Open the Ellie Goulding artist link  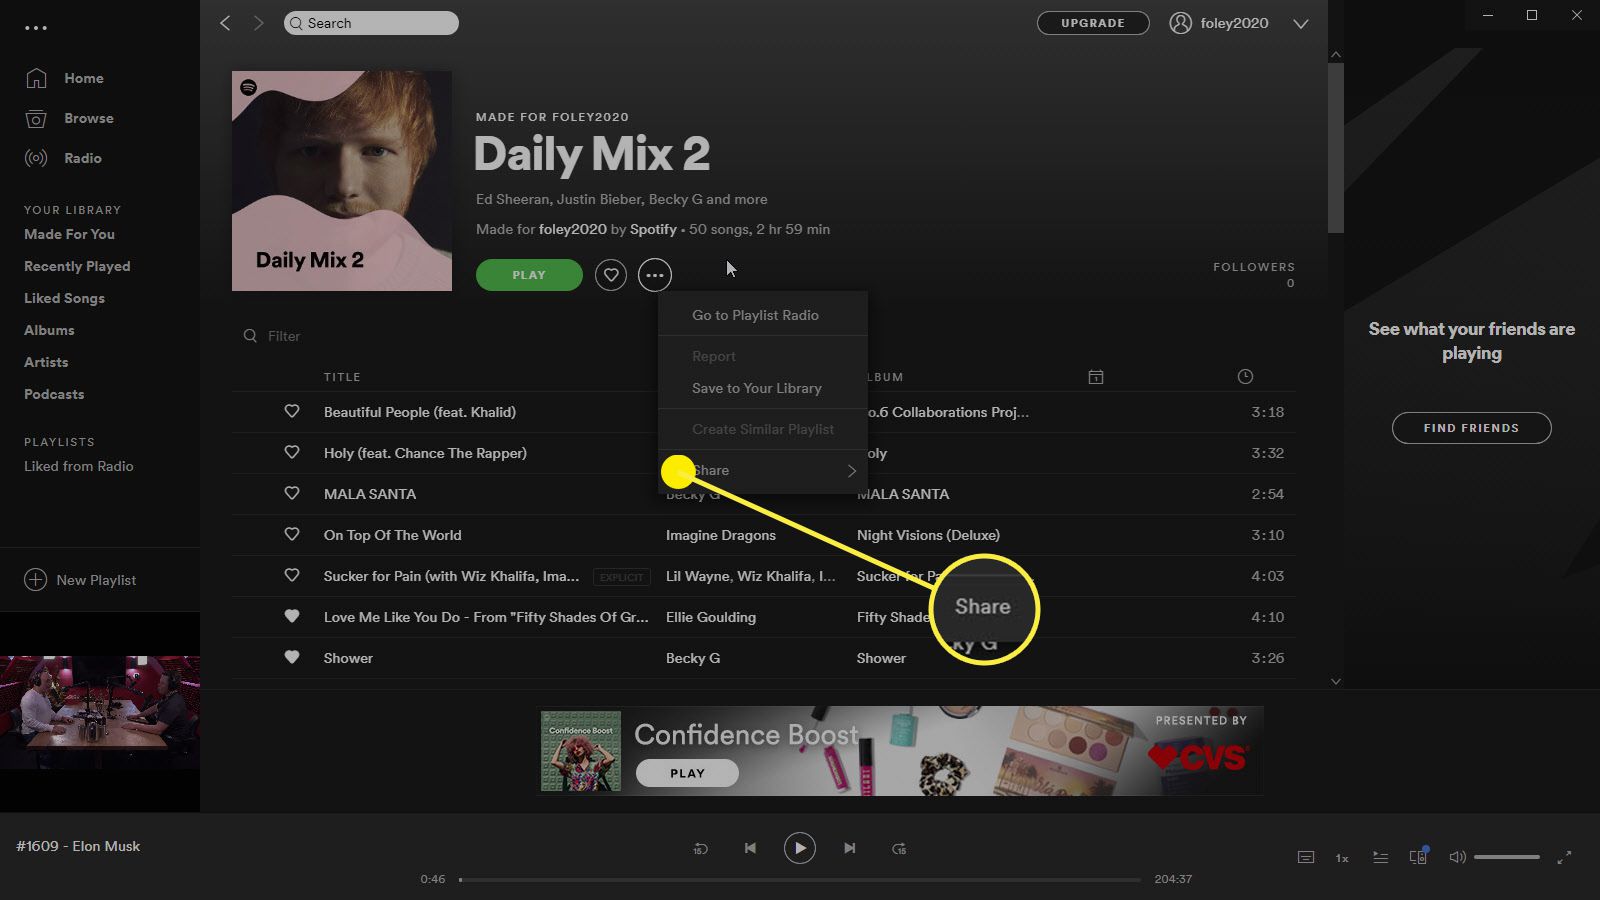tap(711, 617)
